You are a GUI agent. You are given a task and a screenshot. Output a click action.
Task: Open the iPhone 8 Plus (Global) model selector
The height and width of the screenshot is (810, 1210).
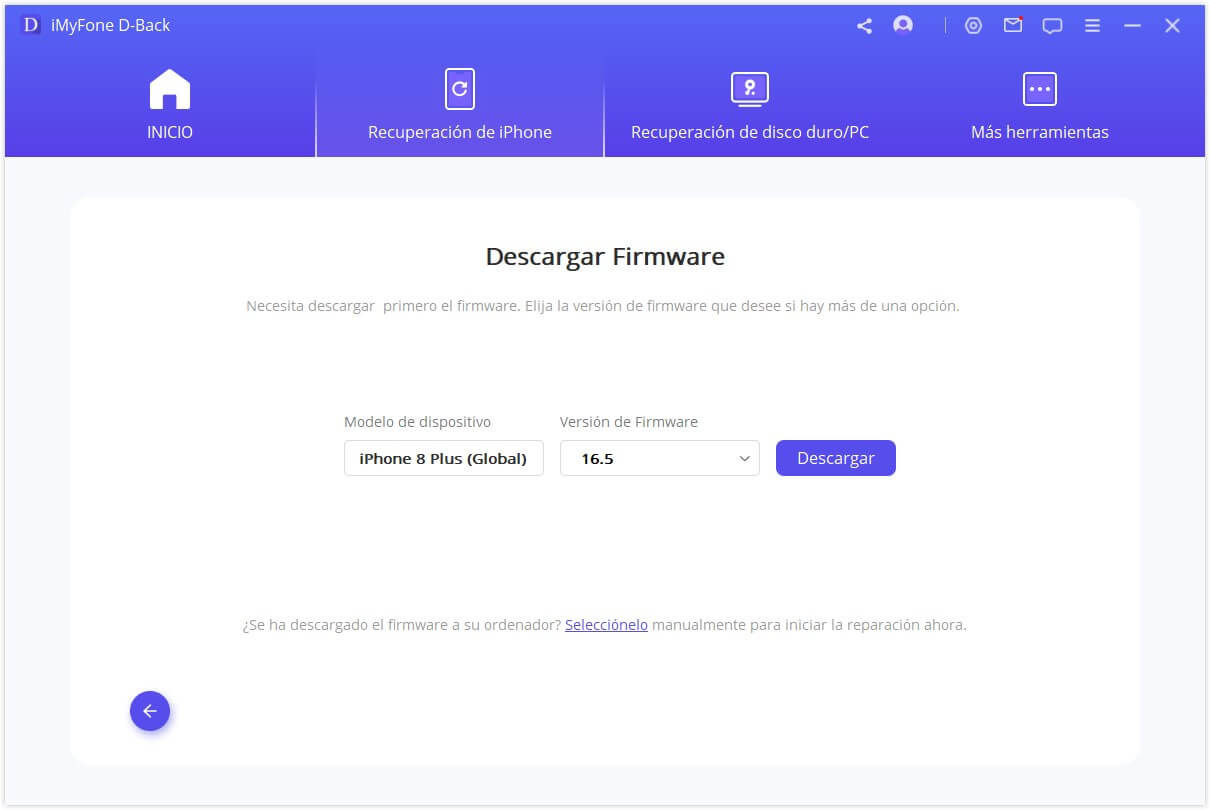click(x=443, y=458)
